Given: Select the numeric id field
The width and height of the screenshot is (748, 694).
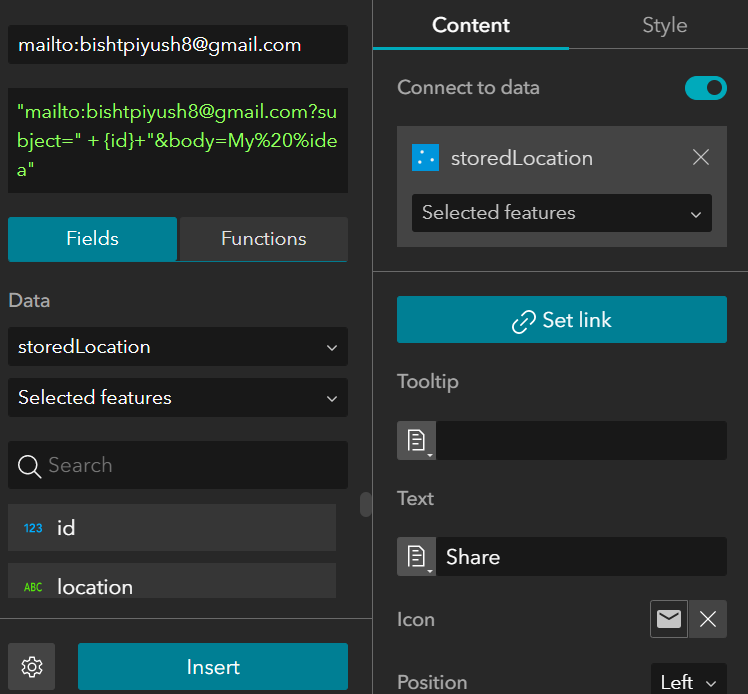Looking at the screenshot, I should [172, 527].
